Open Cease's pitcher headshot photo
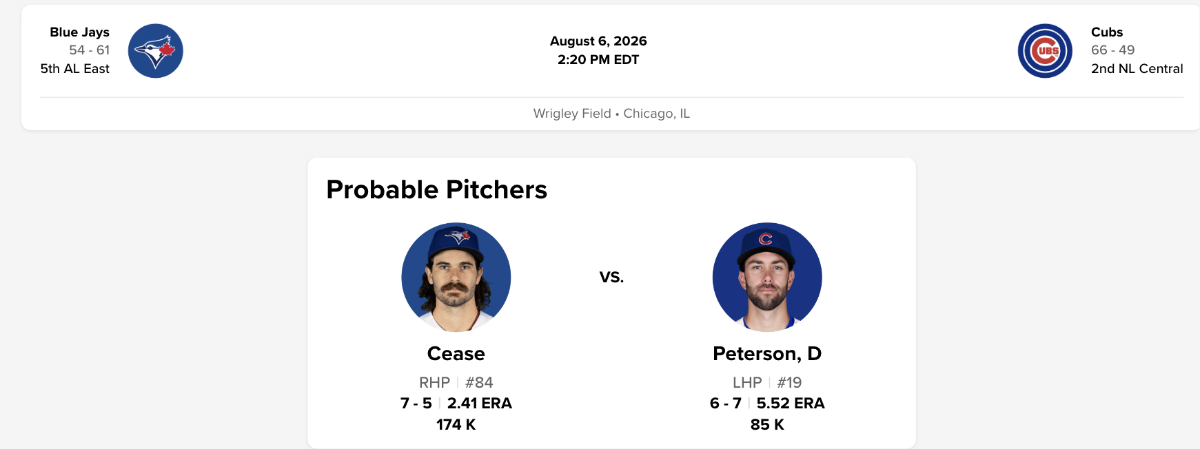This screenshot has height=449, width=1200. [456, 277]
